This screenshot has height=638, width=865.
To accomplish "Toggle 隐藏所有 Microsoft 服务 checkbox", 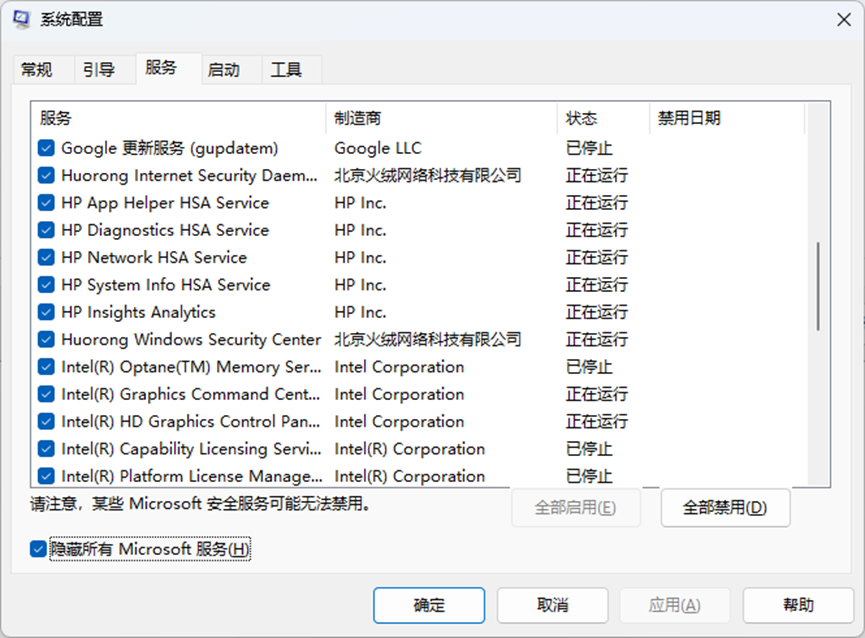I will pos(38,549).
